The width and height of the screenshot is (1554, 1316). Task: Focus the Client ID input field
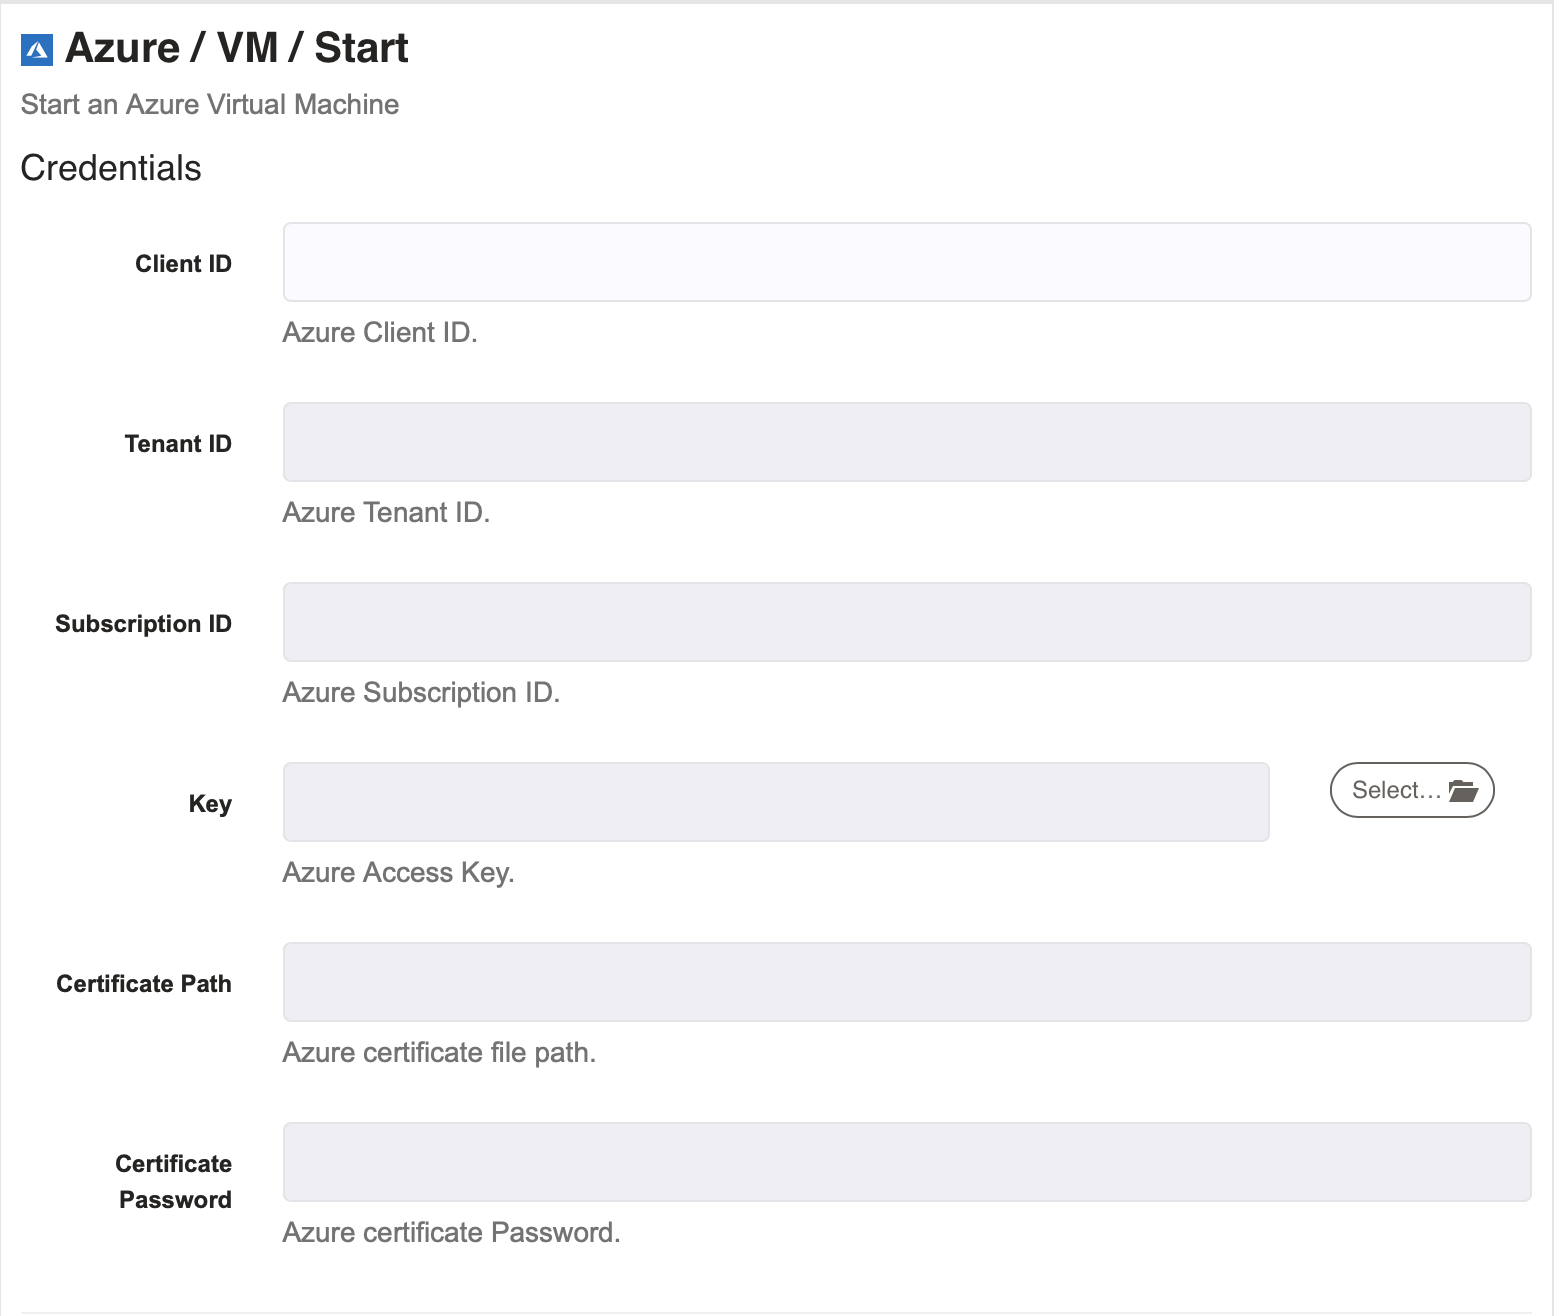pyautogui.click(x=907, y=262)
